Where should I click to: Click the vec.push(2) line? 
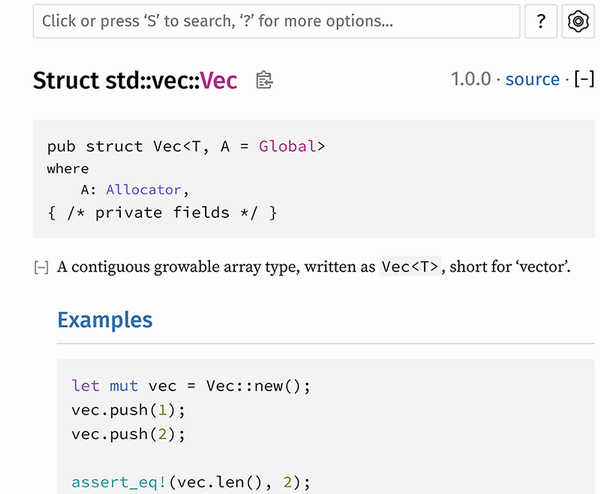tap(128, 434)
